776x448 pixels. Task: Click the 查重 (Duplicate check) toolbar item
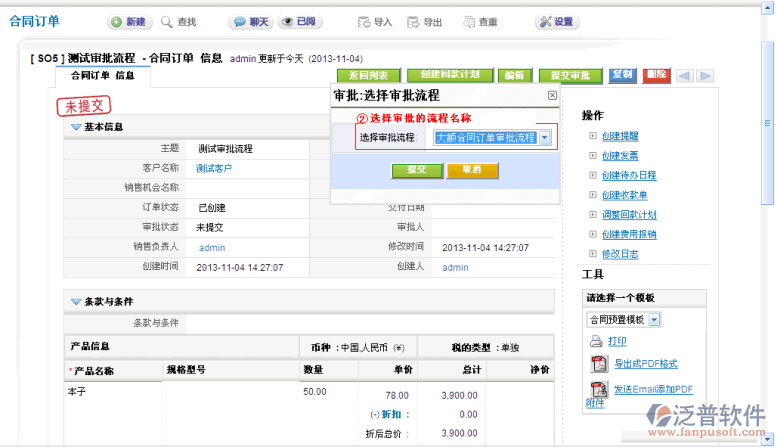point(478,21)
